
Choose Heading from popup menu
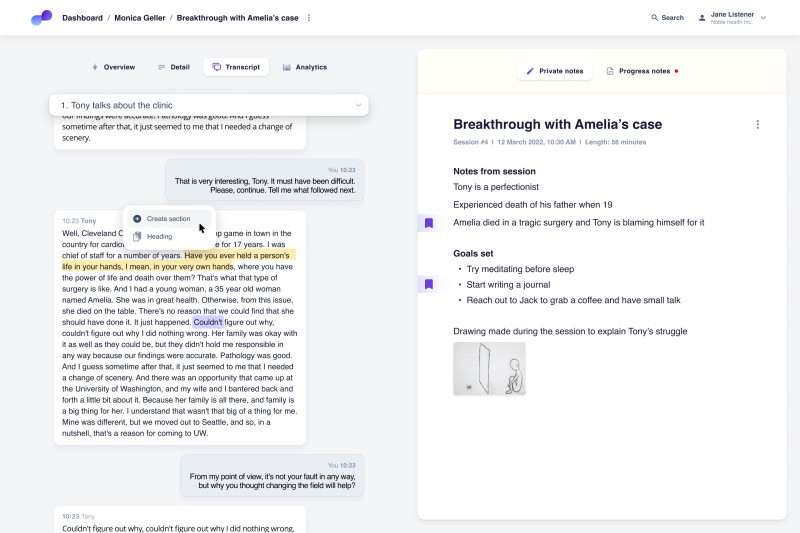(x=169, y=237)
